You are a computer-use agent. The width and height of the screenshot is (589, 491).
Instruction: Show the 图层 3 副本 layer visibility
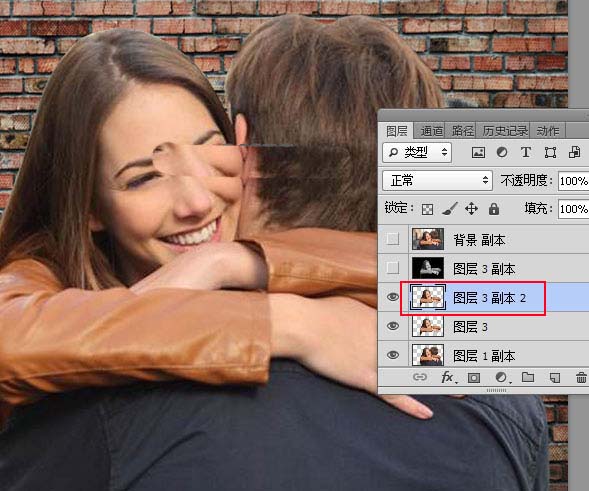coord(393,268)
